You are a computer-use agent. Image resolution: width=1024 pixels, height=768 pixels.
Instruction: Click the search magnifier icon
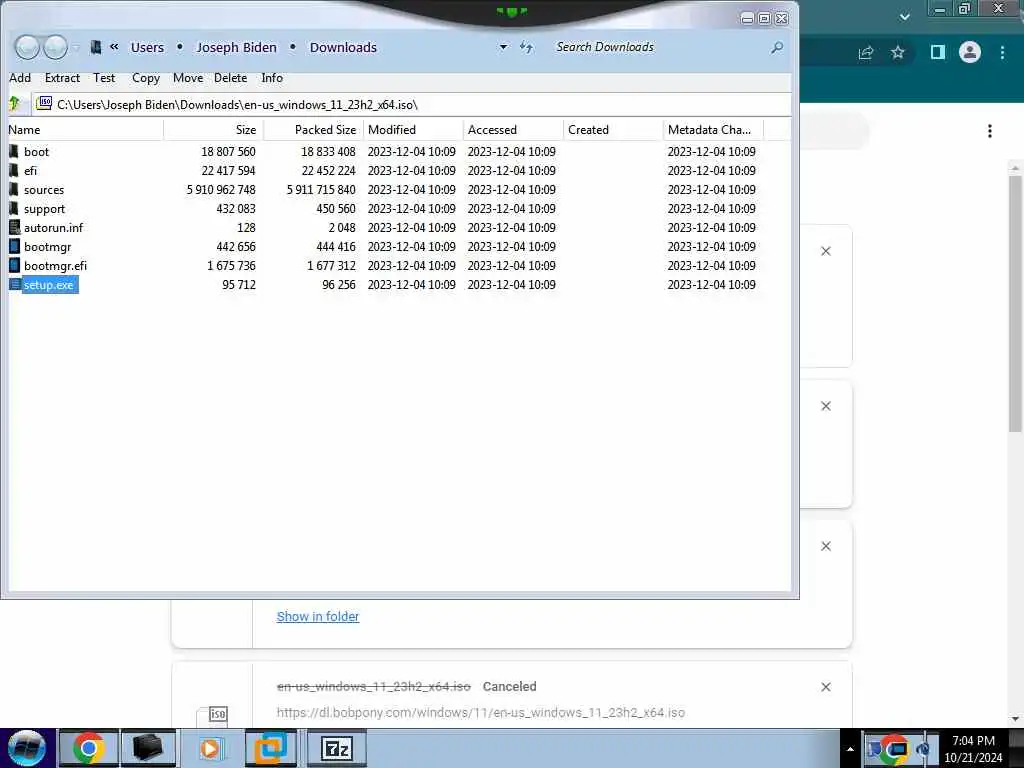776,47
